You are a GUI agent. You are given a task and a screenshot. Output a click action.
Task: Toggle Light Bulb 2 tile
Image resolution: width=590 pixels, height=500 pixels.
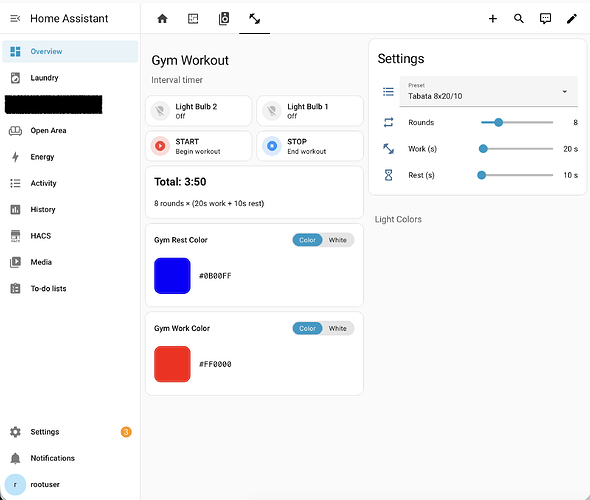[x=199, y=111]
